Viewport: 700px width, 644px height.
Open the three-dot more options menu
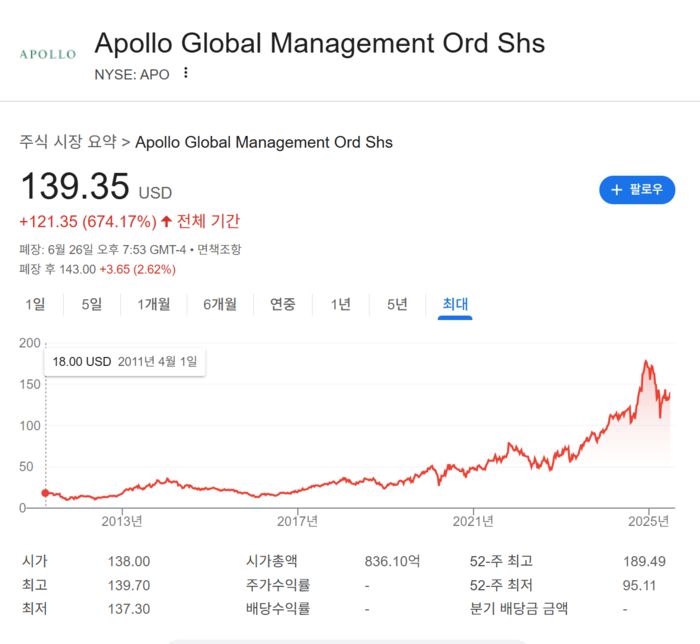point(185,73)
